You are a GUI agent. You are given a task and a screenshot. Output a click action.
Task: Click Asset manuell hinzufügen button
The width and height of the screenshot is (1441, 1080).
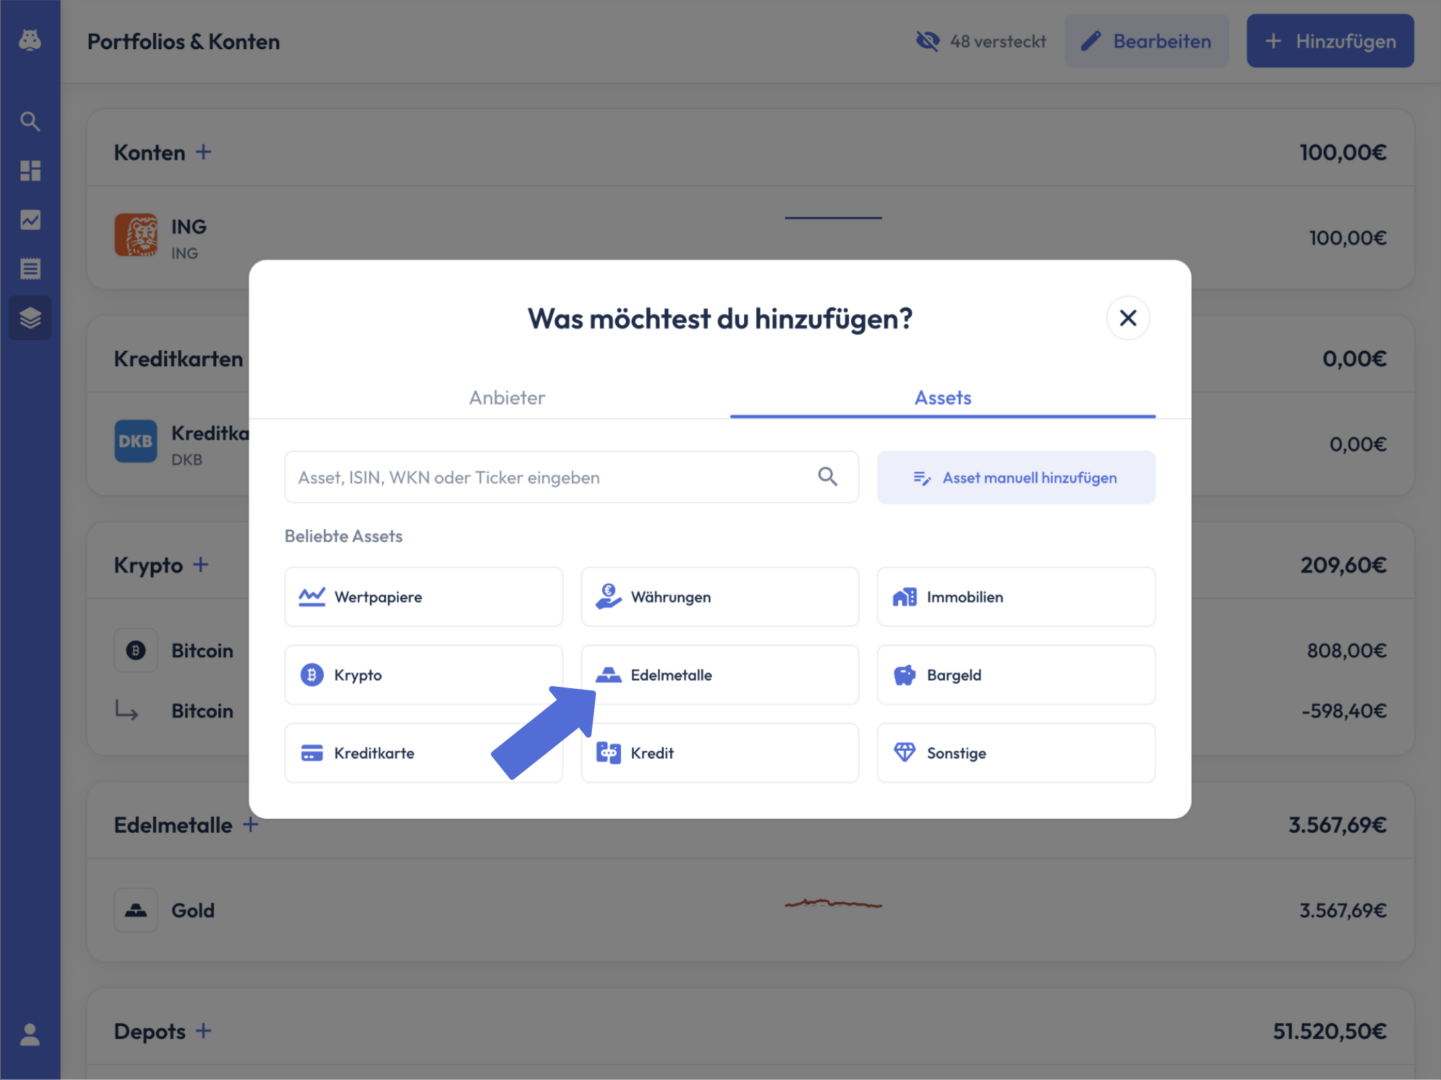click(x=1016, y=478)
